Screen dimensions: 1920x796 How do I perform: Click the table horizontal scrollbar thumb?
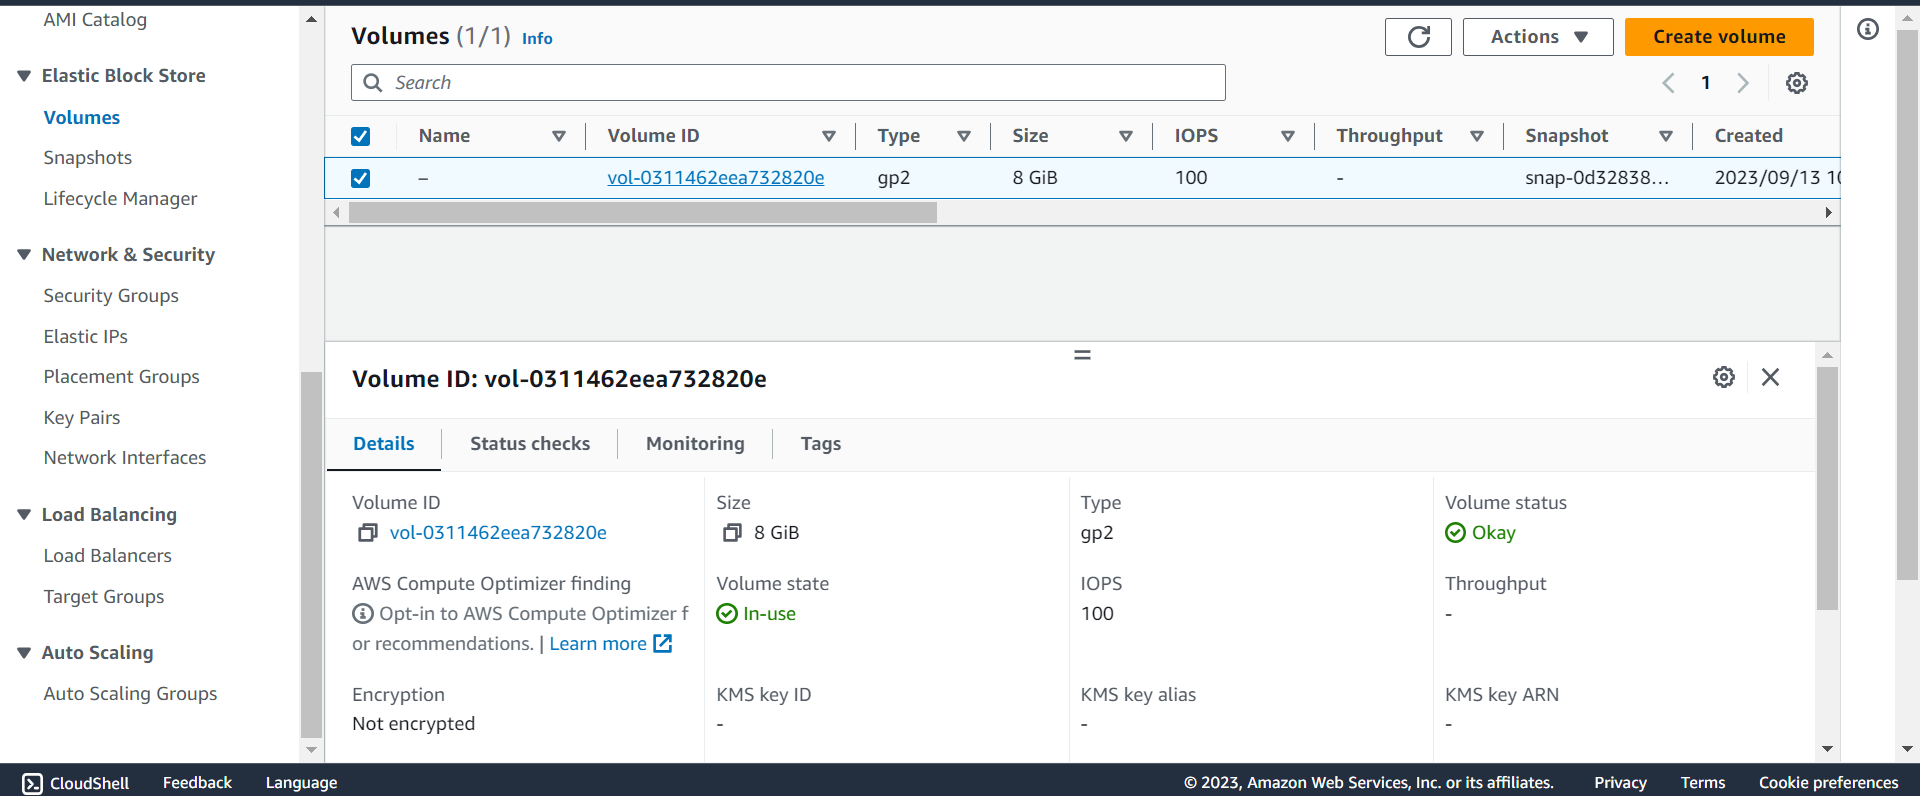[x=643, y=213]
